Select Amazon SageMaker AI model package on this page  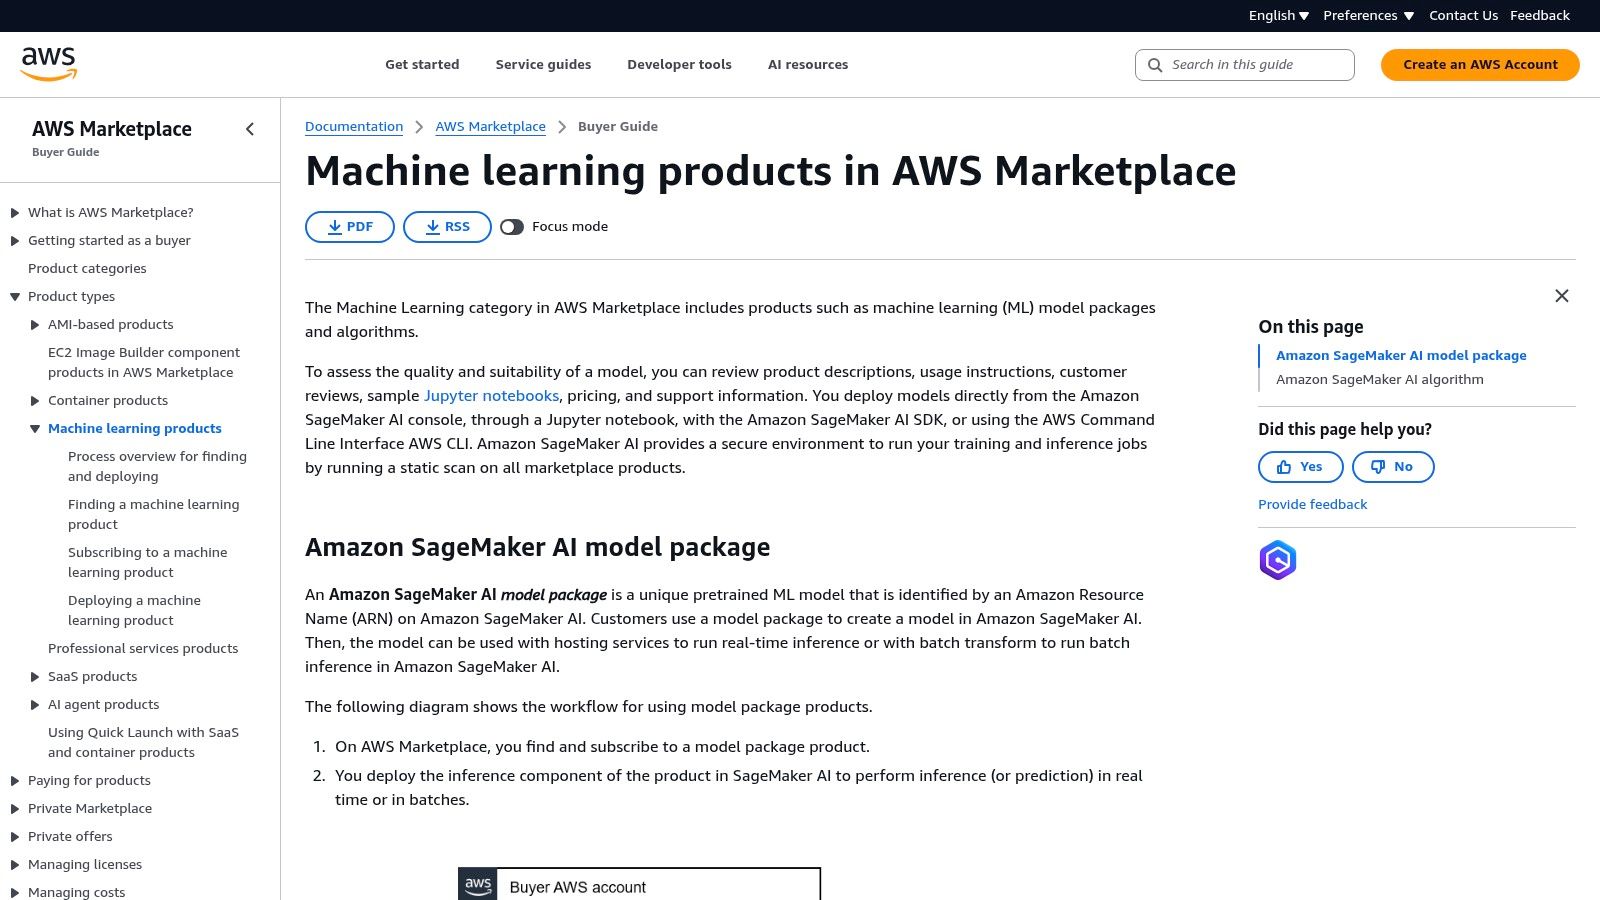1400,355
